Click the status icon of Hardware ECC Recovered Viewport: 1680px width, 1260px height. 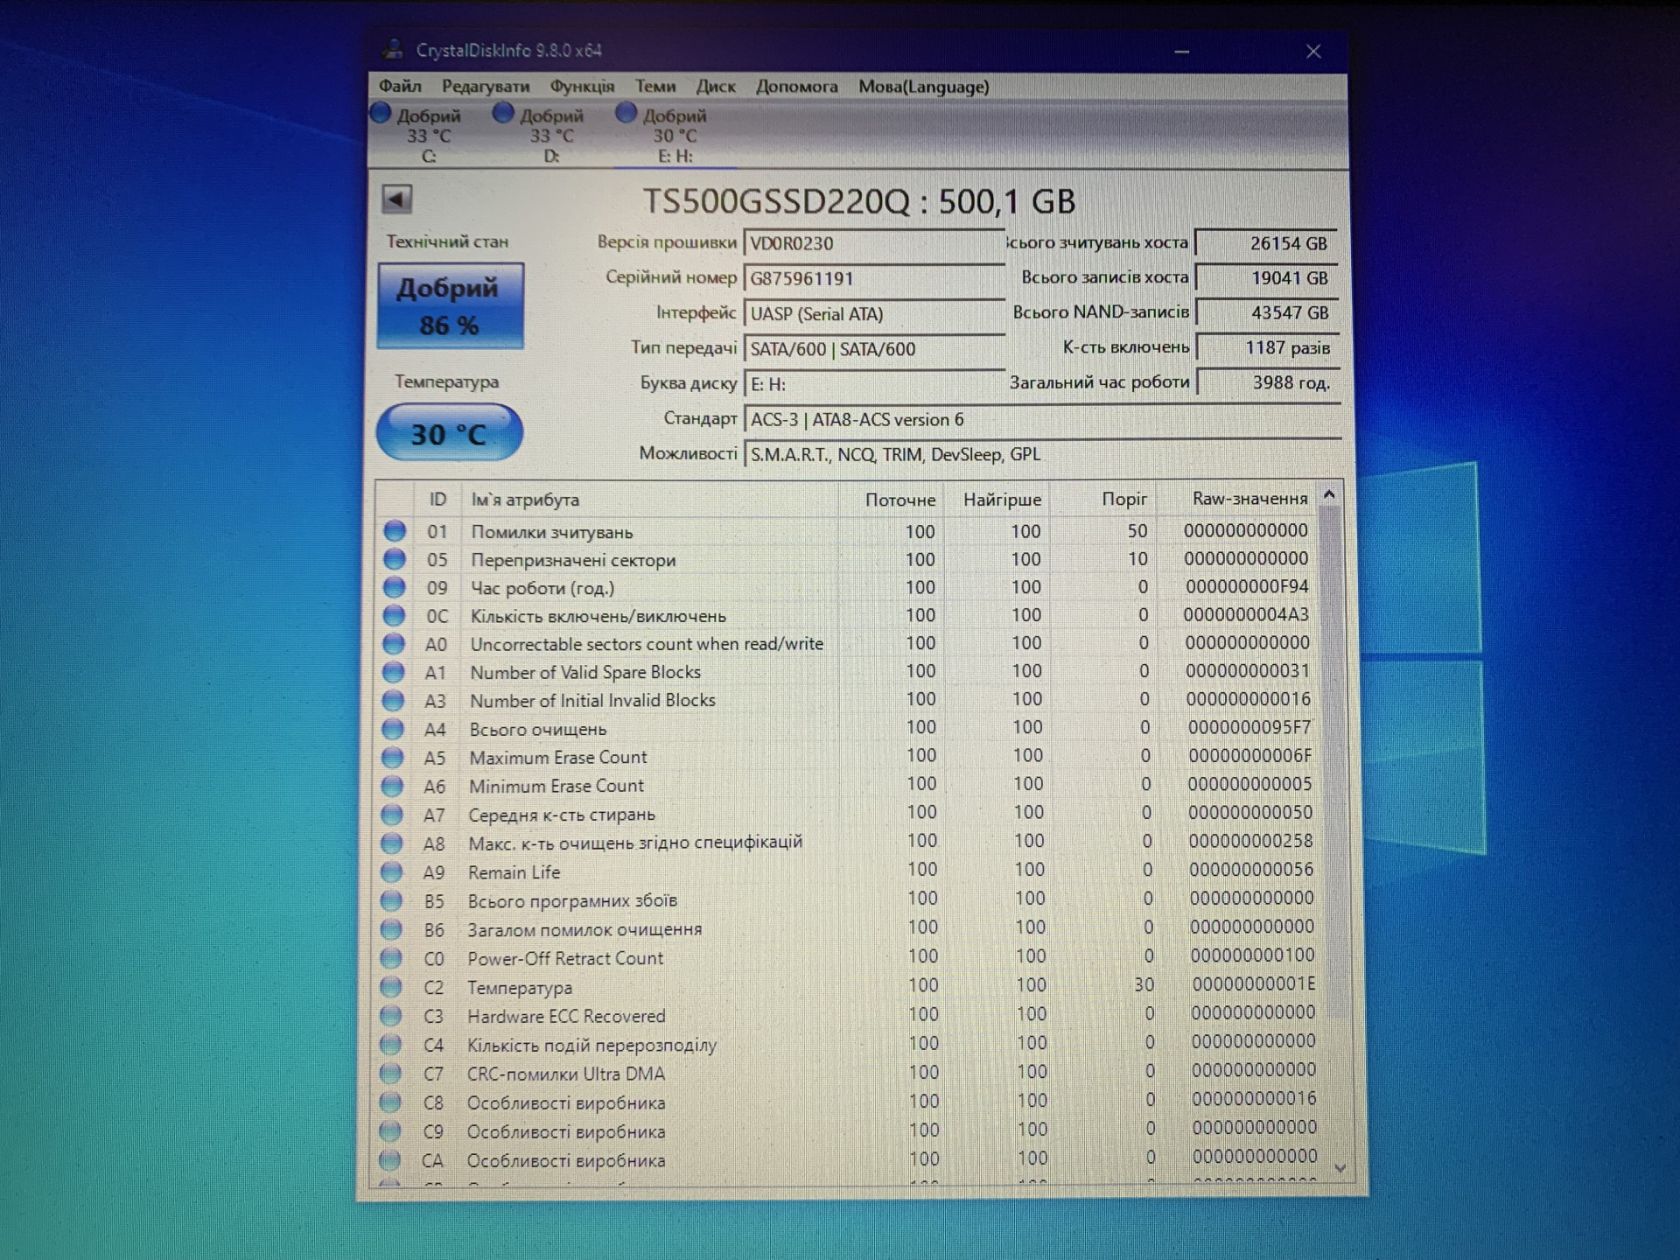[391, 1016]
